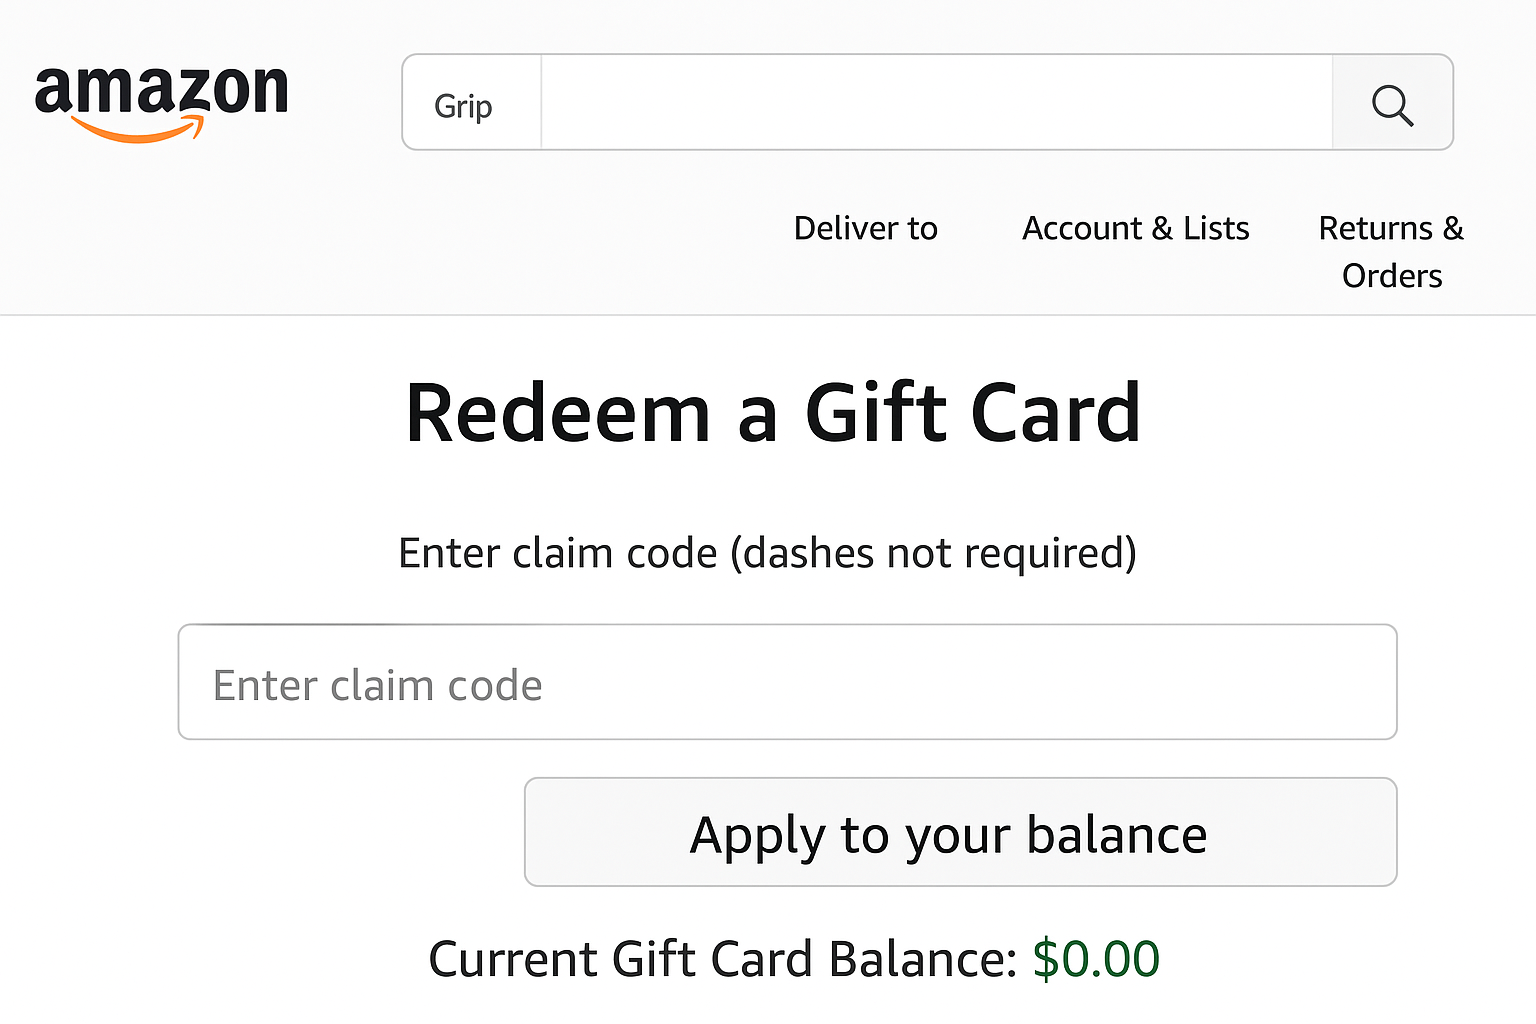Click the 'Lists' text in Account & Lists

[1216, 229]
